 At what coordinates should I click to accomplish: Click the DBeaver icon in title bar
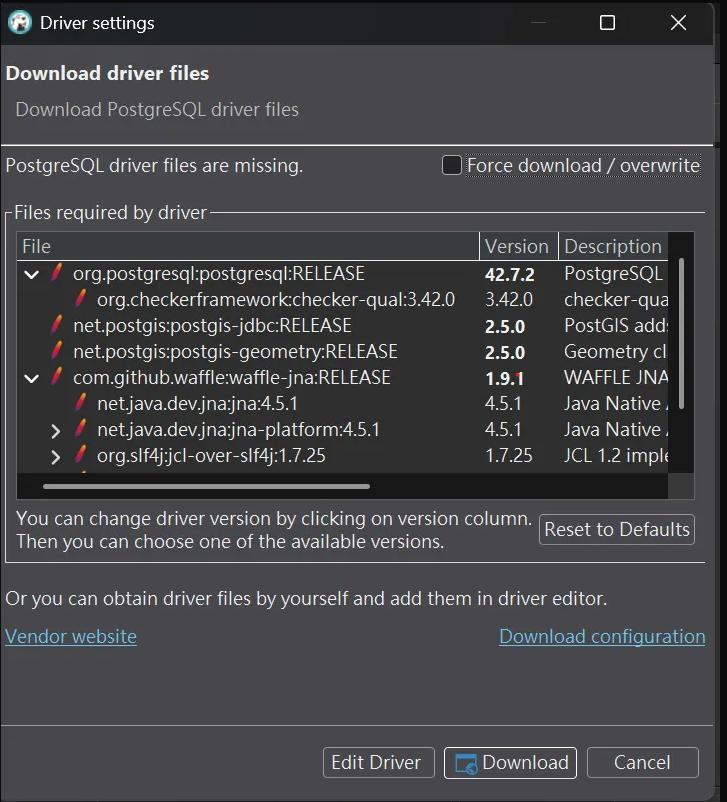click(x=20, y=23)
